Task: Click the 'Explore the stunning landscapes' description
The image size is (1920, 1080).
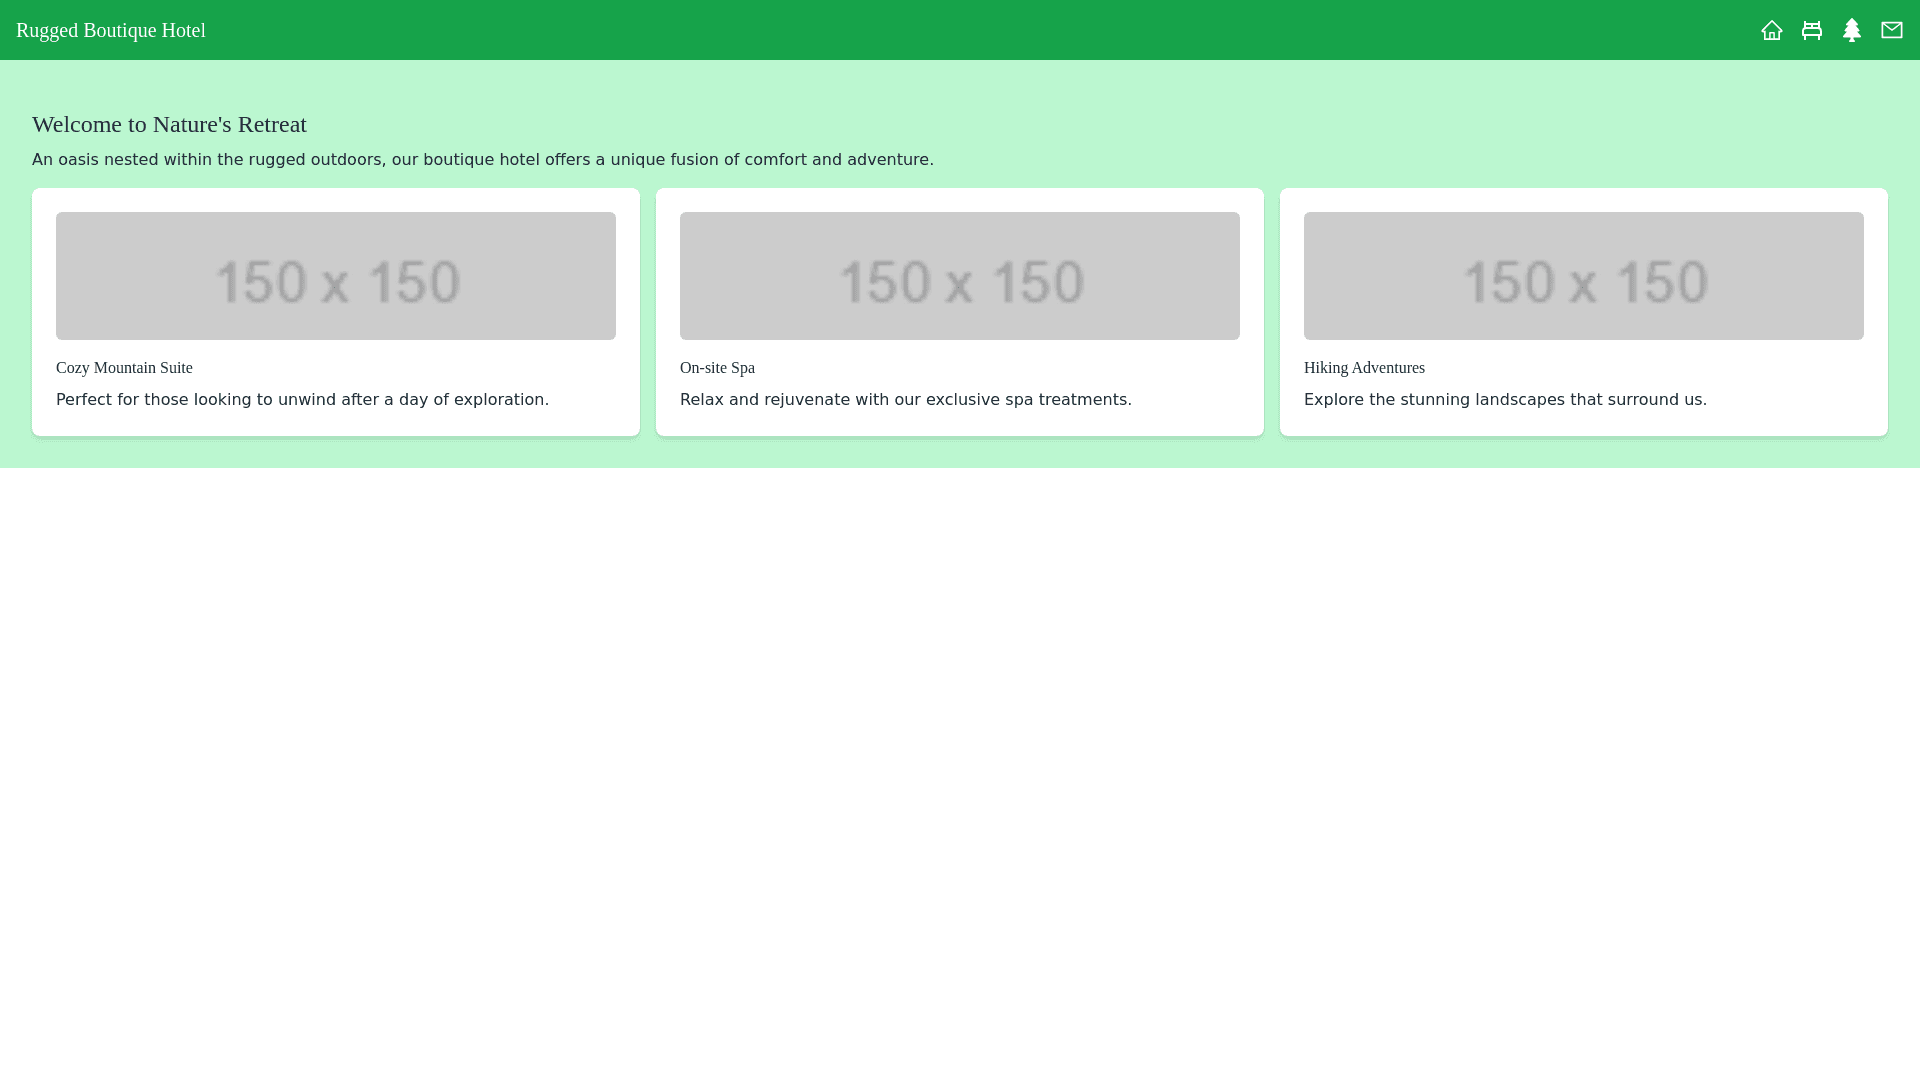Action: coord(1505,400)
